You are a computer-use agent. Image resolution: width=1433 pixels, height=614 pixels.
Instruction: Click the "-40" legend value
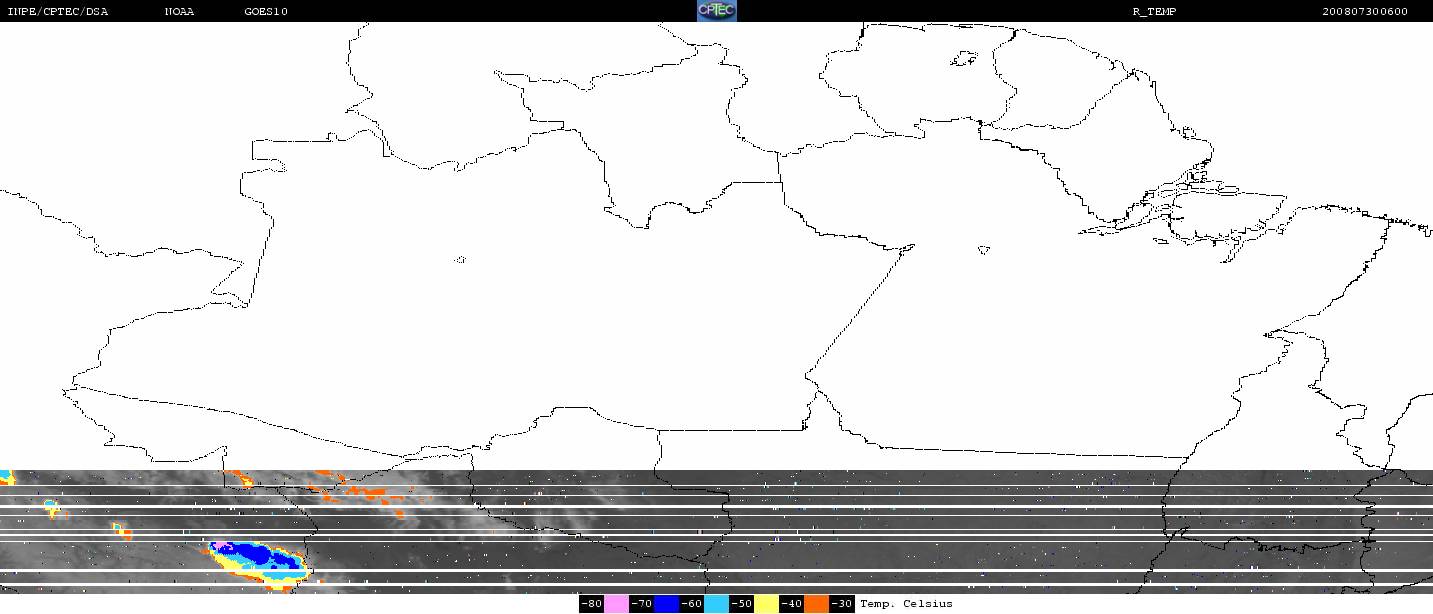coord(791,604)
